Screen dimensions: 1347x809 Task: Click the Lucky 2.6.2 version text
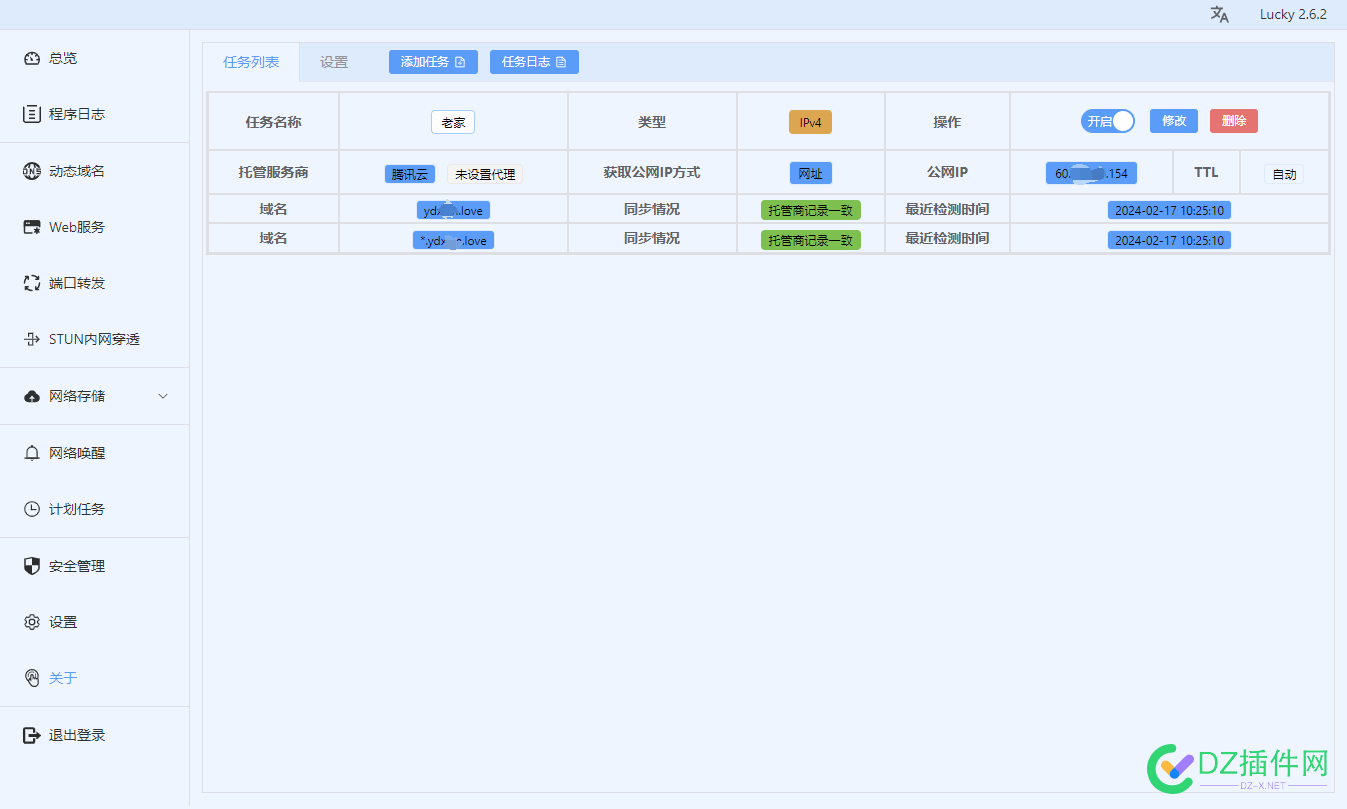(1293, 14)
